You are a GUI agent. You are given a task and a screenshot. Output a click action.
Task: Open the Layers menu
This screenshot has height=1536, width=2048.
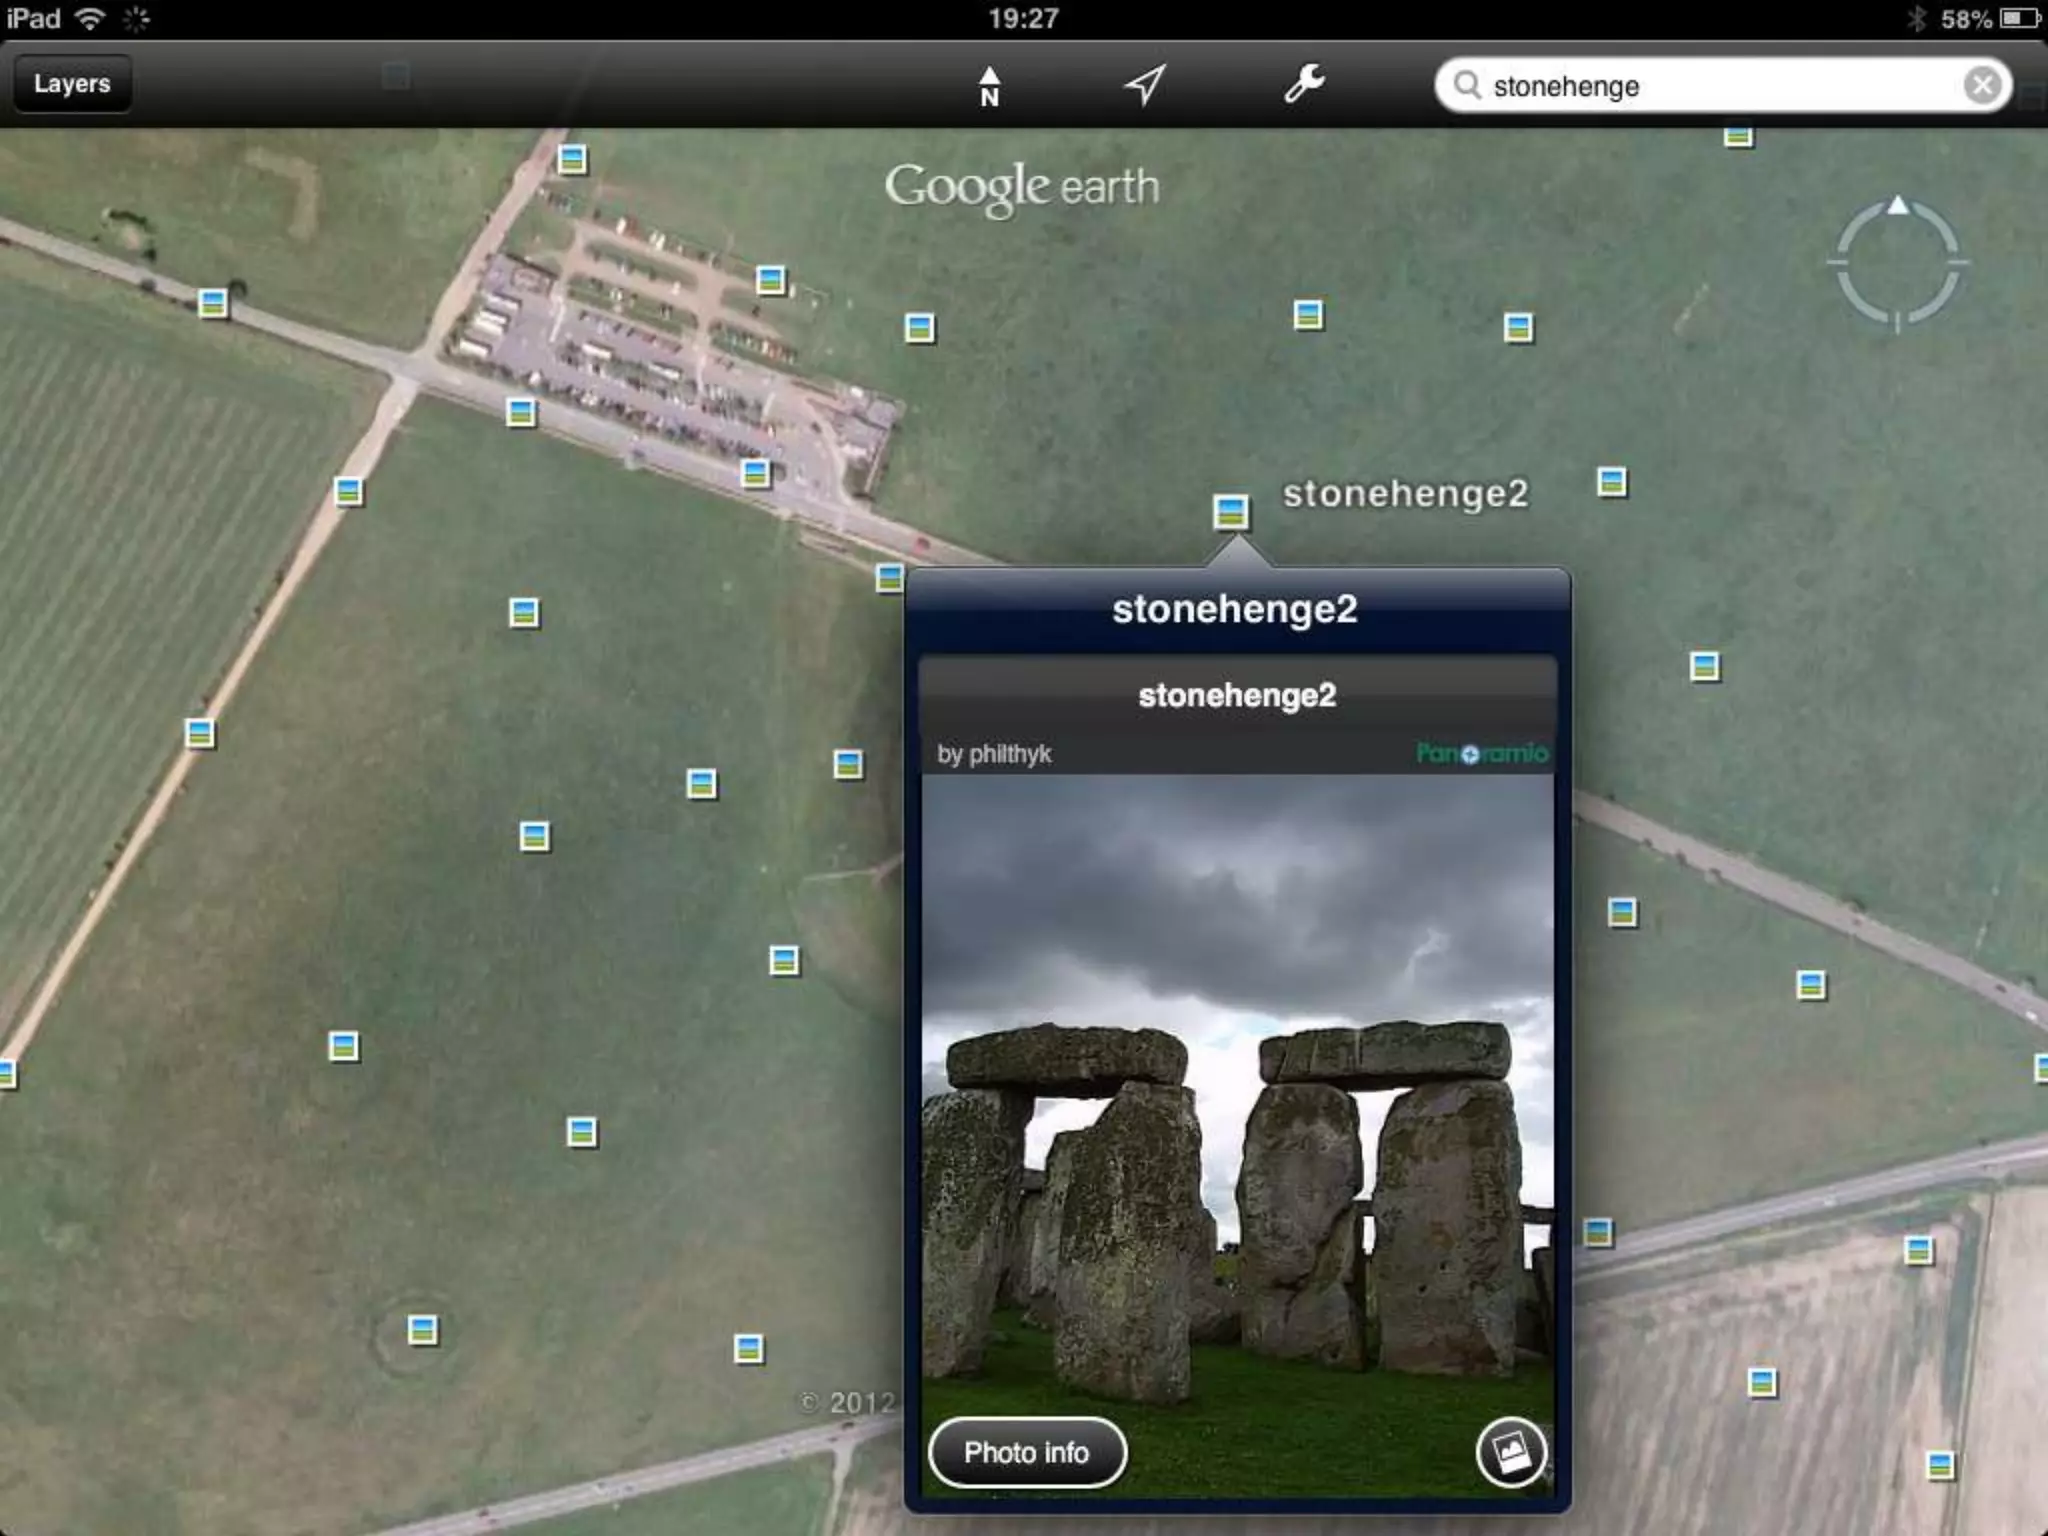tap(71, 84)
